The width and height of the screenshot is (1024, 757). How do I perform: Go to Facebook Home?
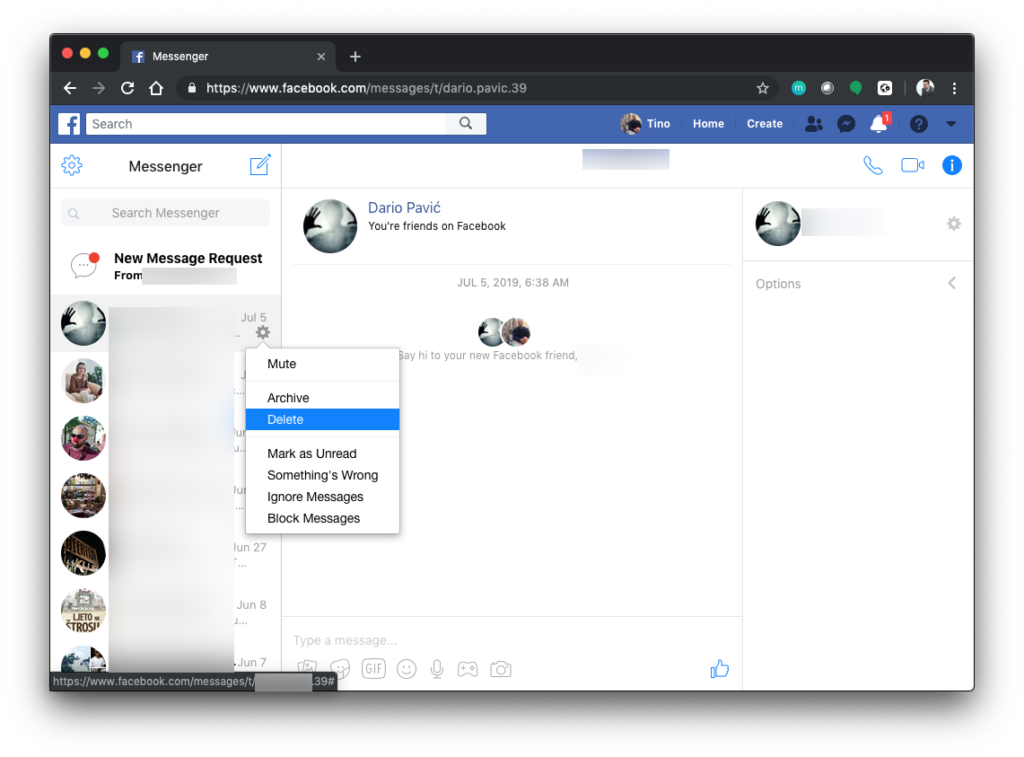708,124
